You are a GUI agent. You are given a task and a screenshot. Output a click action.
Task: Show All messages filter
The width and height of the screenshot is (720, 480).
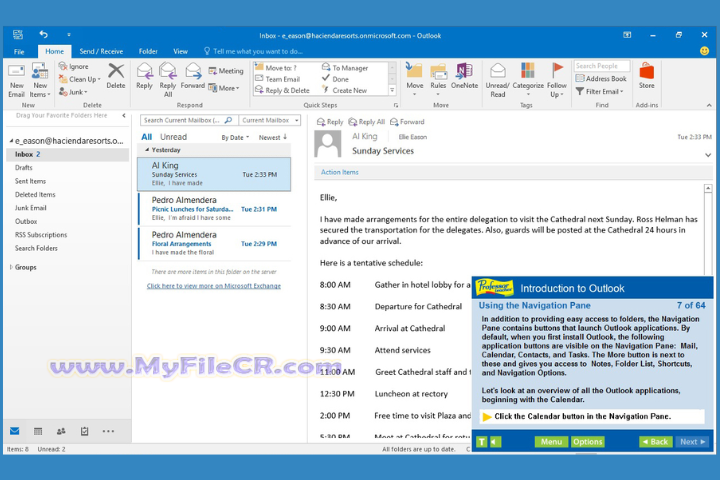click(x=146, y=137)
